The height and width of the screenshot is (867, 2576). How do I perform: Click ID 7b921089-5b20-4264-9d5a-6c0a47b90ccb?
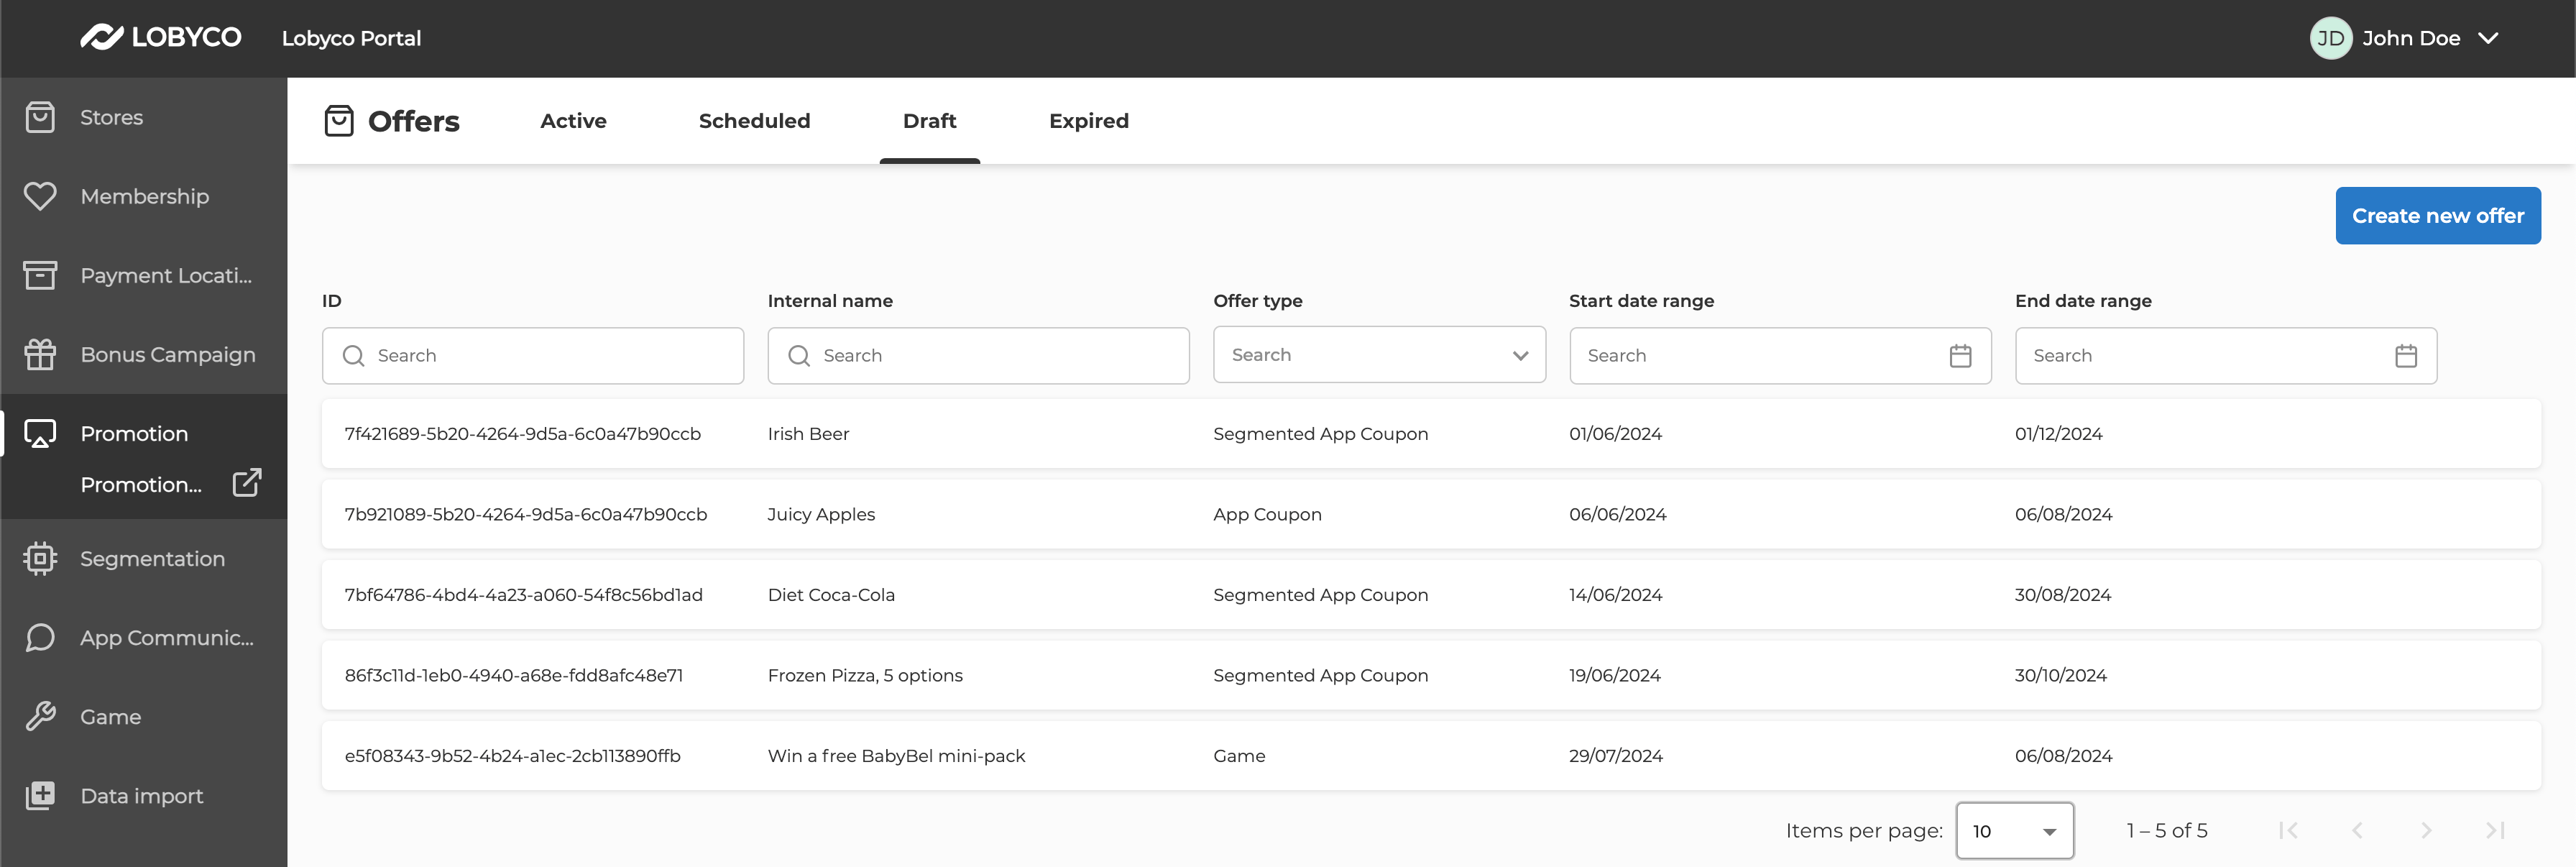coord(525,514)
